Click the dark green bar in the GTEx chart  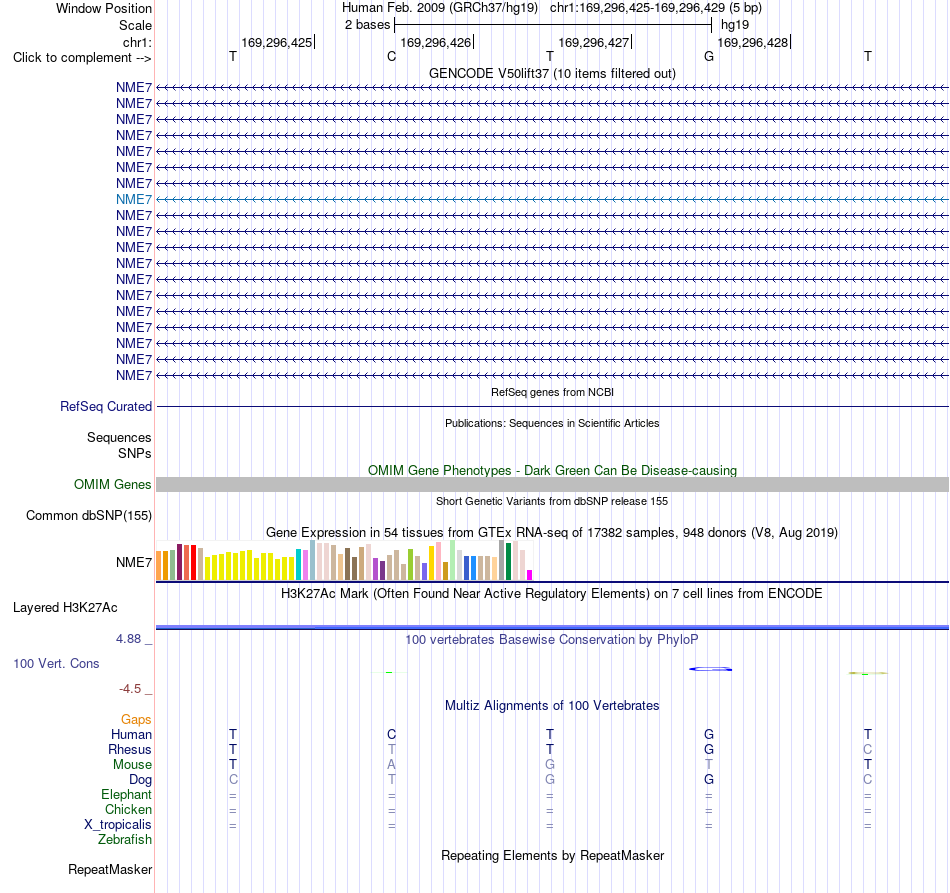pyautogui.click(x=509, y=562)
